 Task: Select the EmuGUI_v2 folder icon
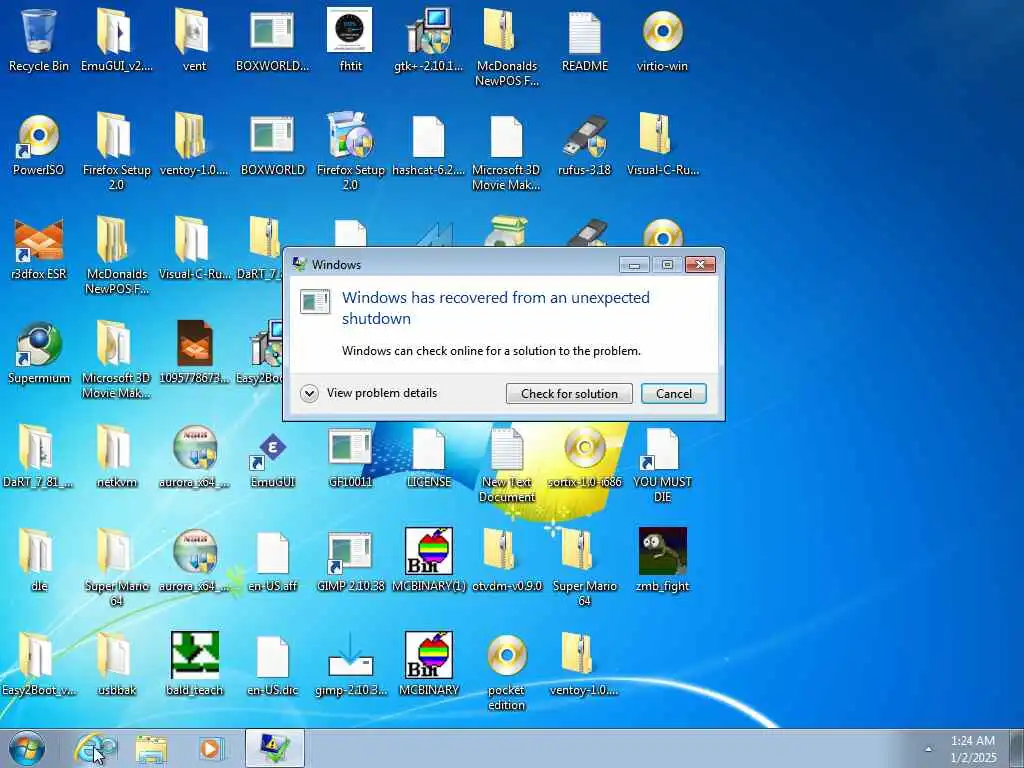click(x=116, y=31)
